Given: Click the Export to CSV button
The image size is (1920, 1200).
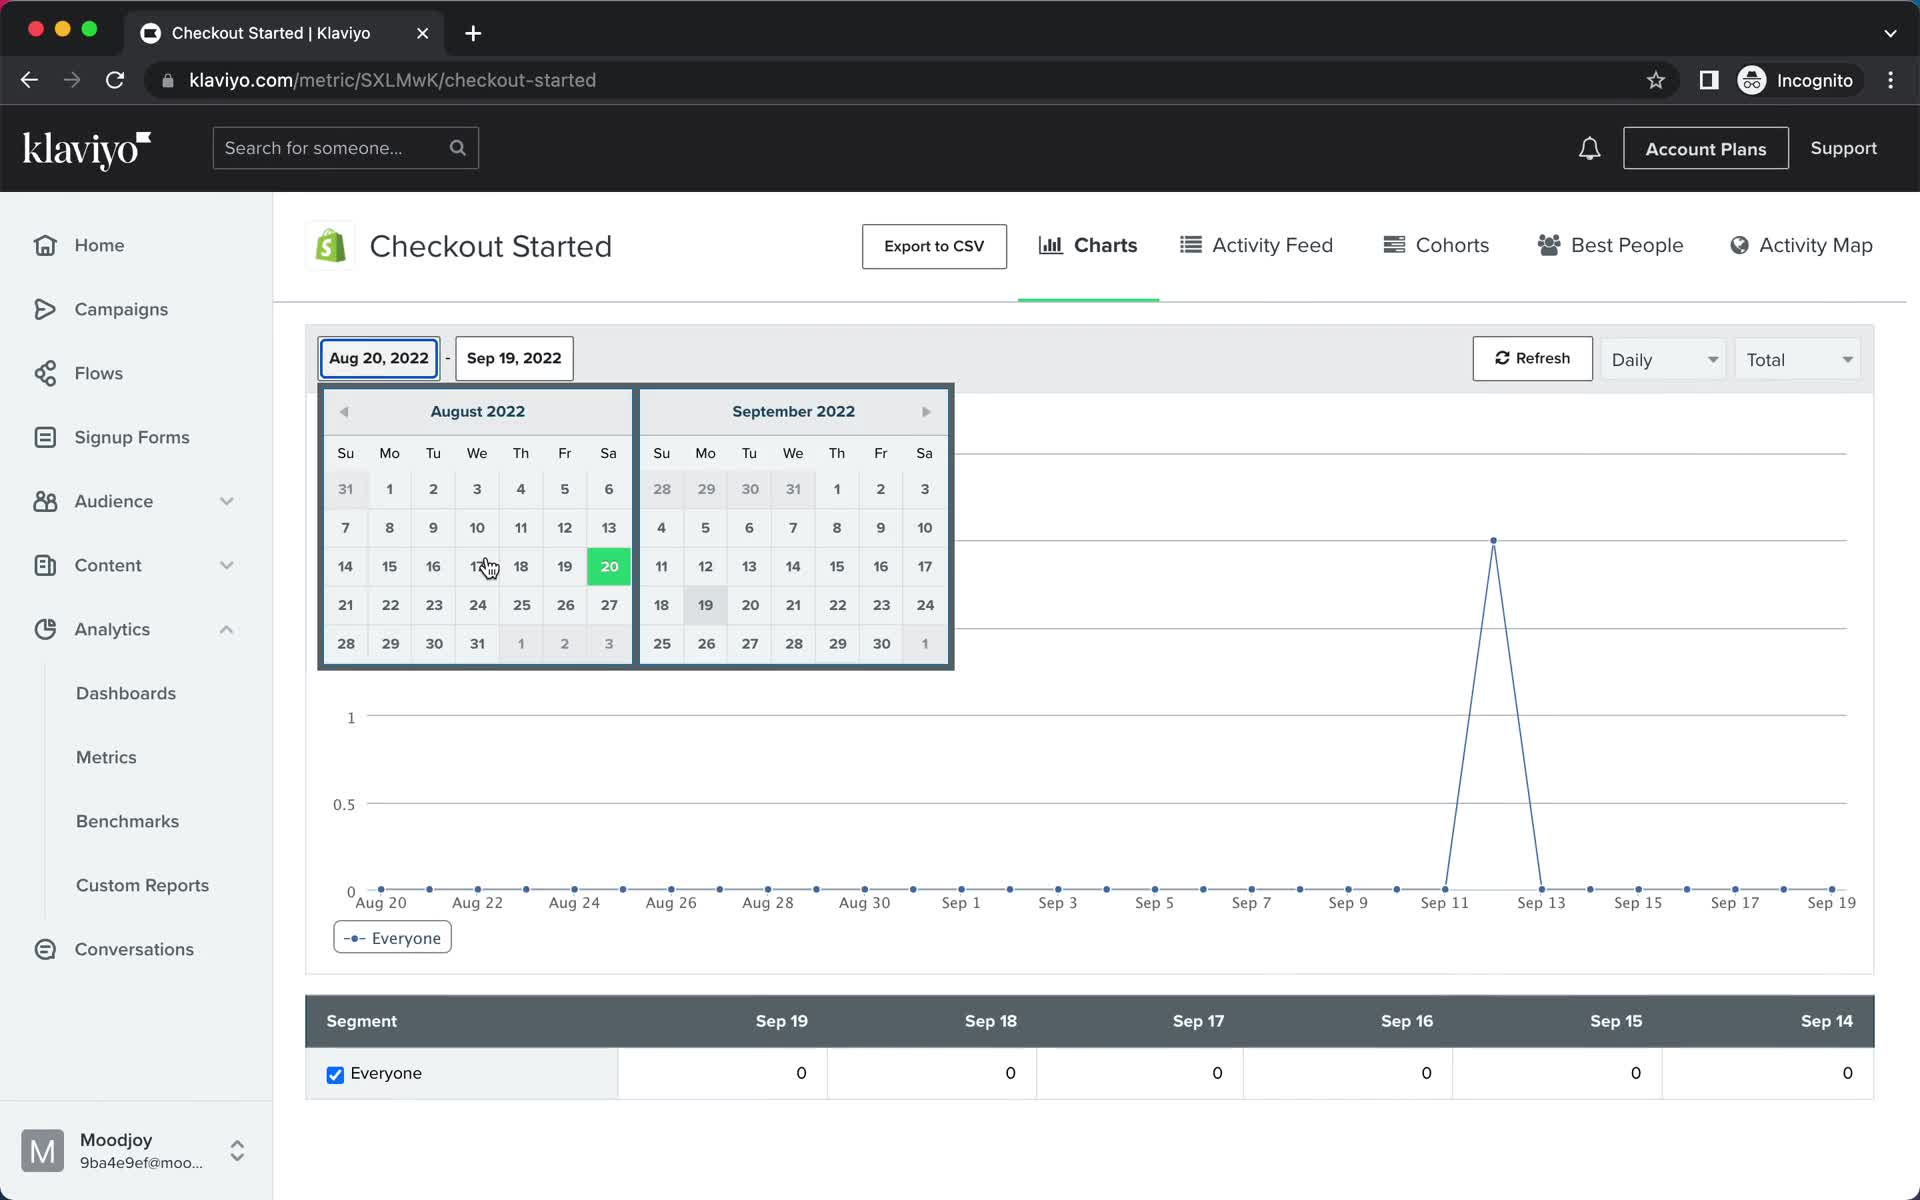Looking at the screenshot, I should tap(934, 245).
